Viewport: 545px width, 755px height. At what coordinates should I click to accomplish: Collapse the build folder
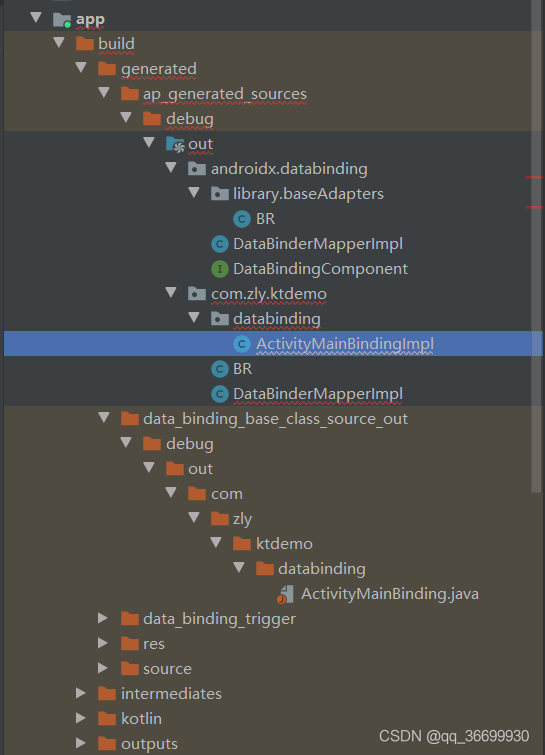[59, 43]
